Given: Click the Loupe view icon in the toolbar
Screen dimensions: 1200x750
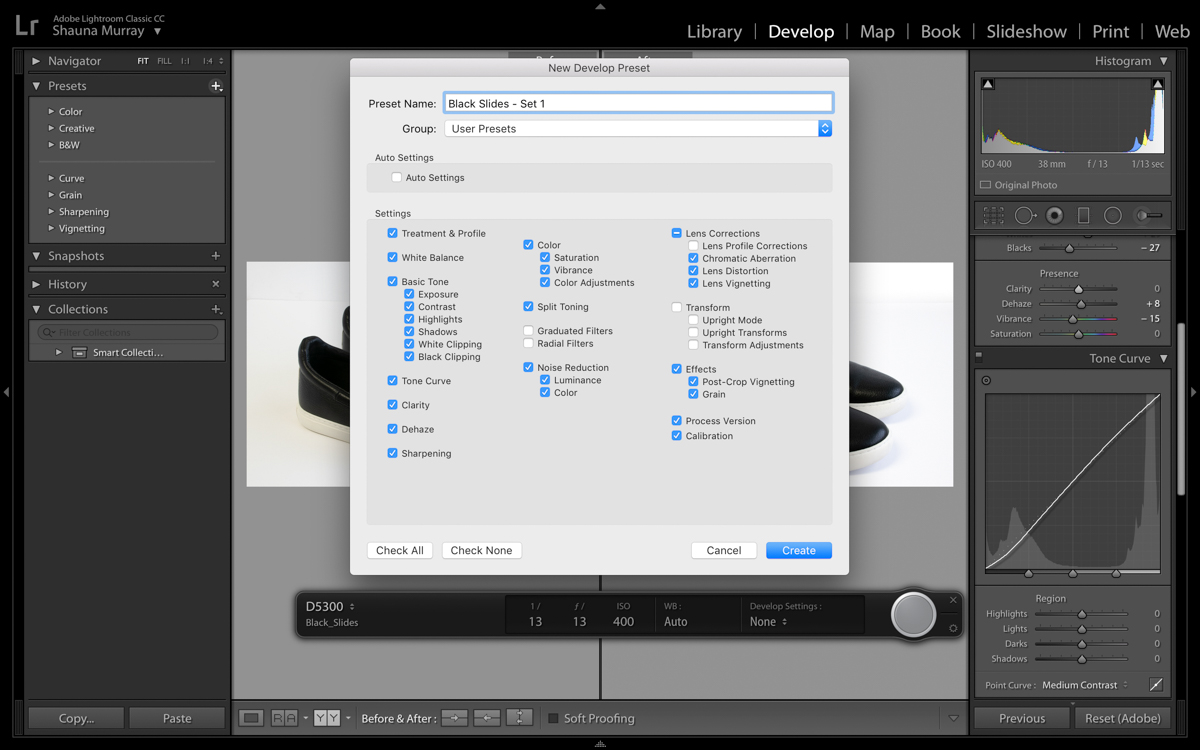Looking at the screenshot, I should [x=251, y=718].
